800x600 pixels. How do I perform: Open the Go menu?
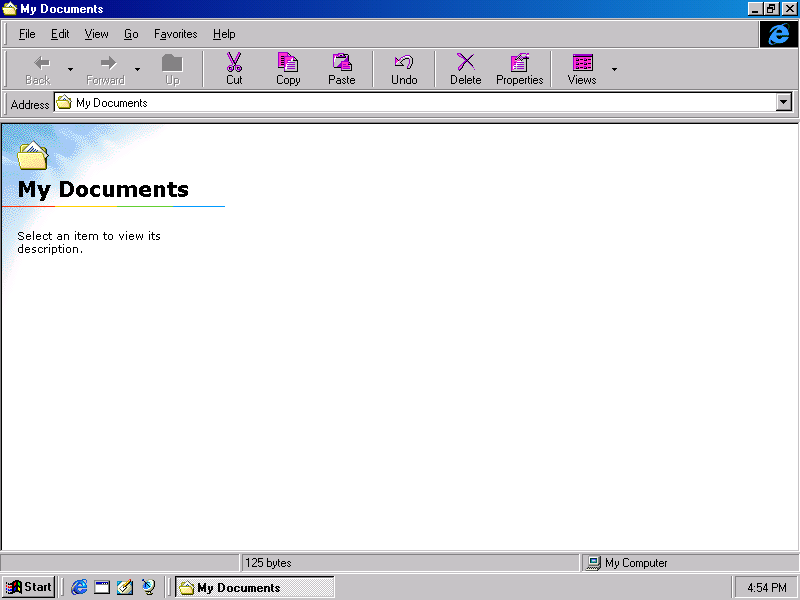click(x=131, y=34)
